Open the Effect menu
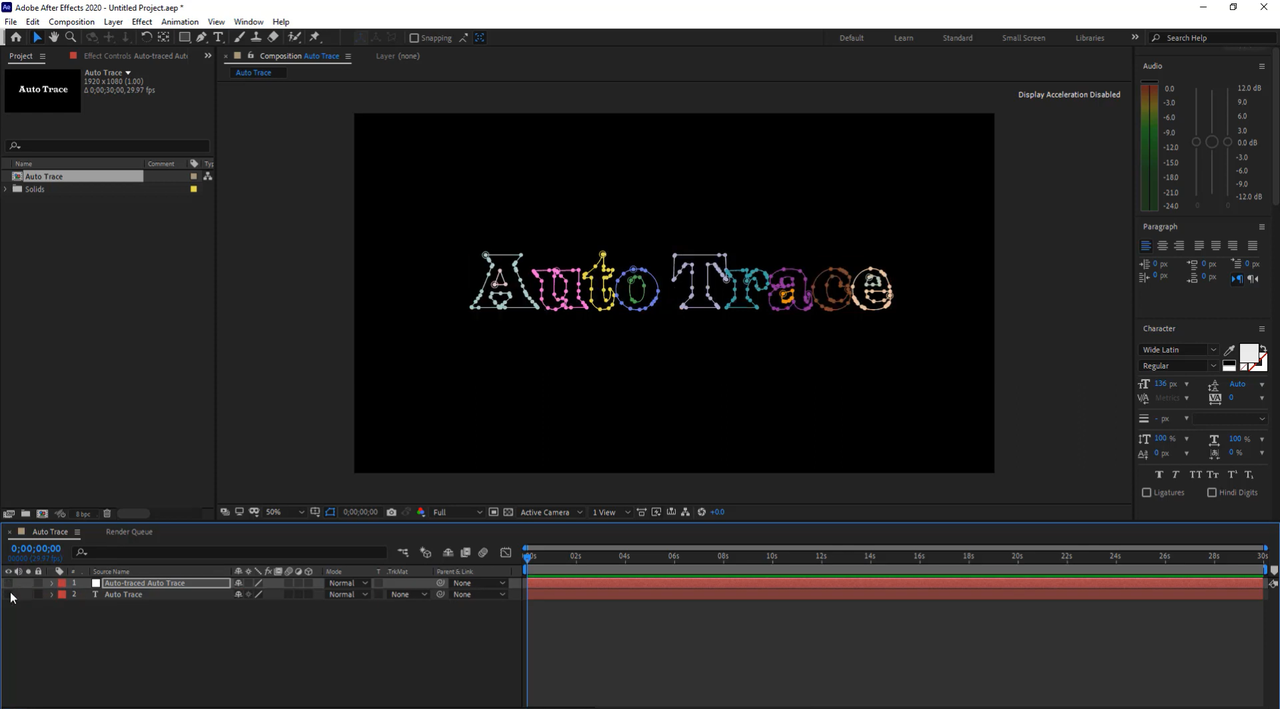This screenshot has width=1280, height=709. coord(142,21)
